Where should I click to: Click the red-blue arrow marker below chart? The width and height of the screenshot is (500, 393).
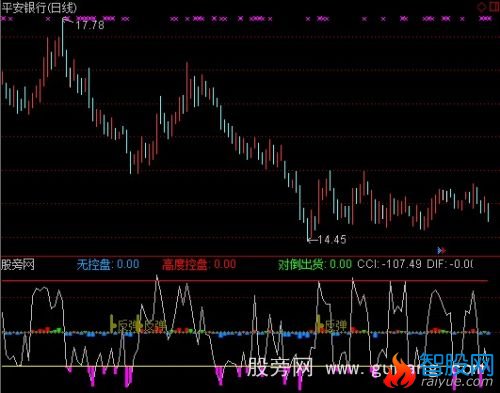[x=441, y=250]
